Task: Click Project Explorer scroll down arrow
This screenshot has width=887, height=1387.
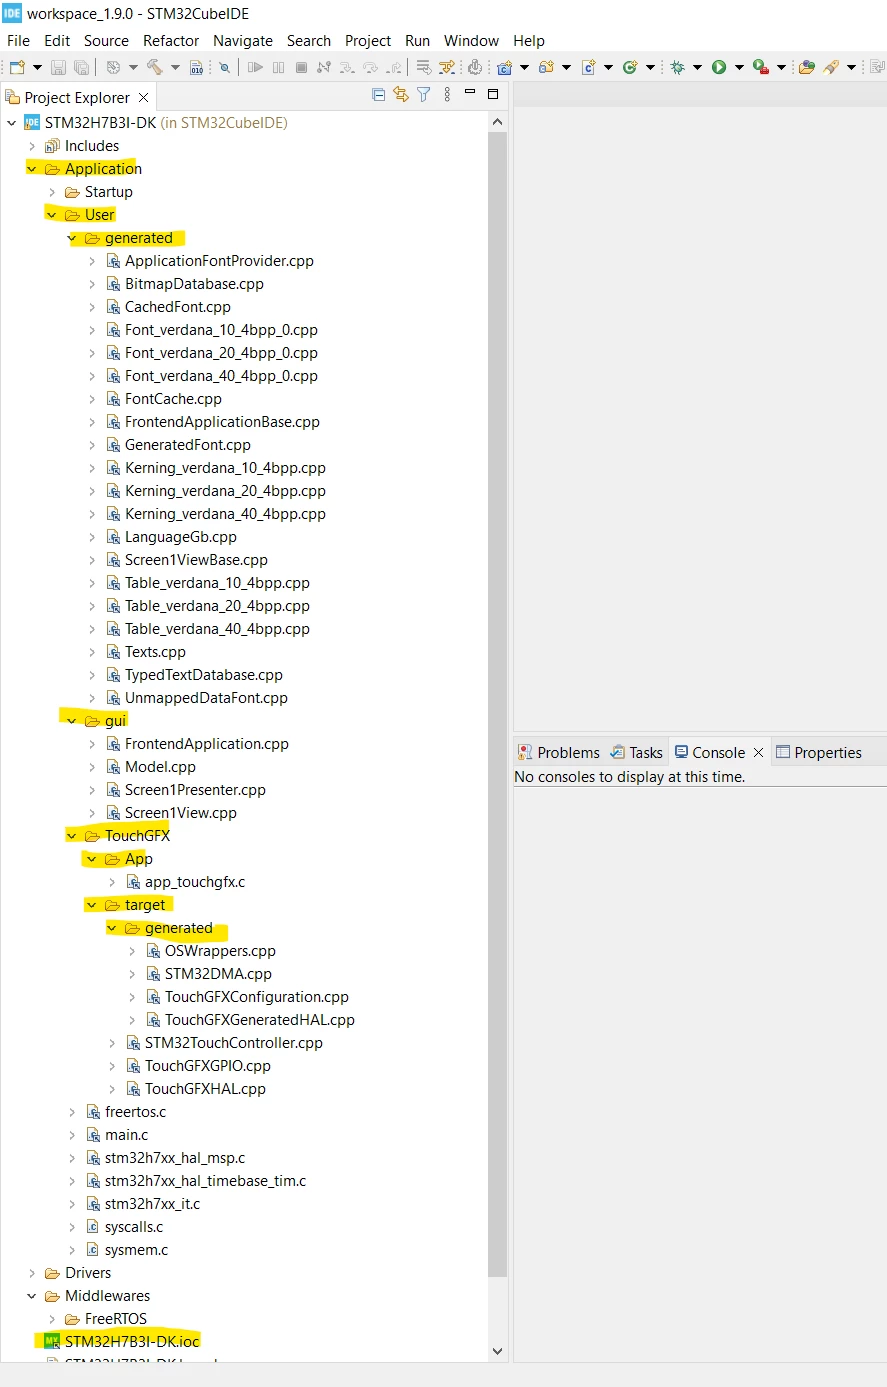Action: click(x=497, y=1351)
